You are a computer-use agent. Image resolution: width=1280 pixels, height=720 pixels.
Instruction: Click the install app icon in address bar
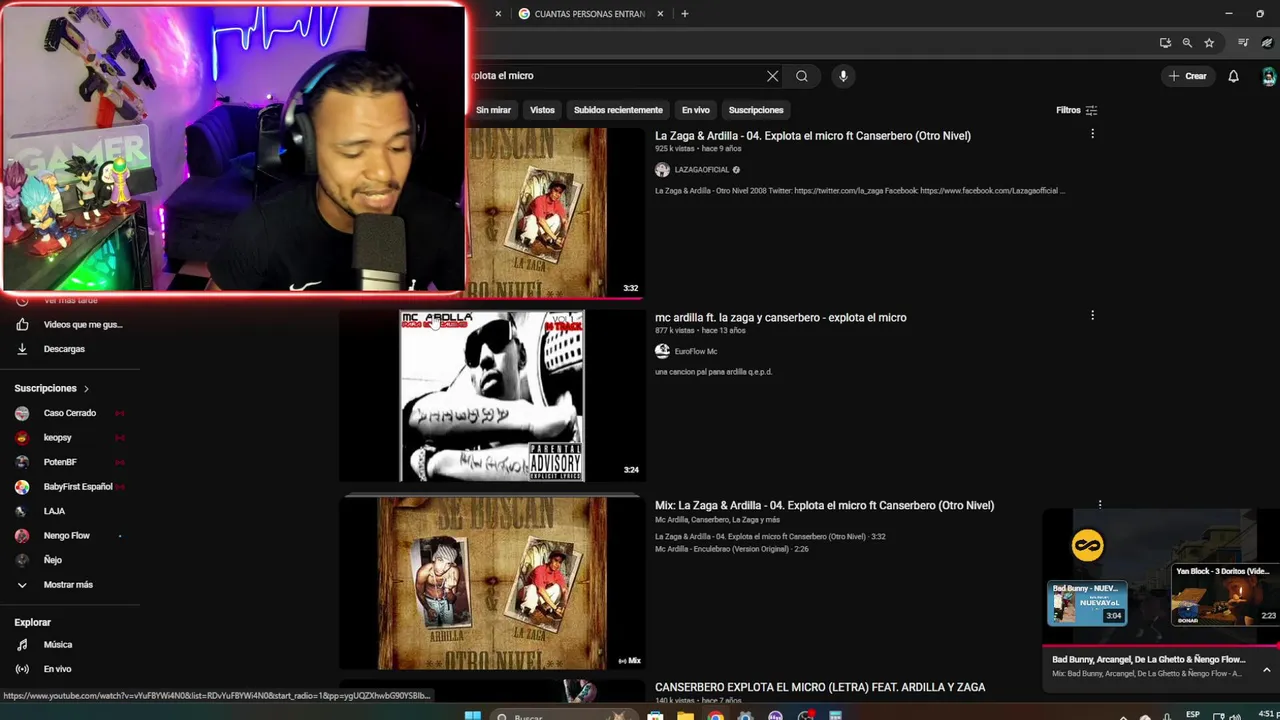tap(1165, 43)
